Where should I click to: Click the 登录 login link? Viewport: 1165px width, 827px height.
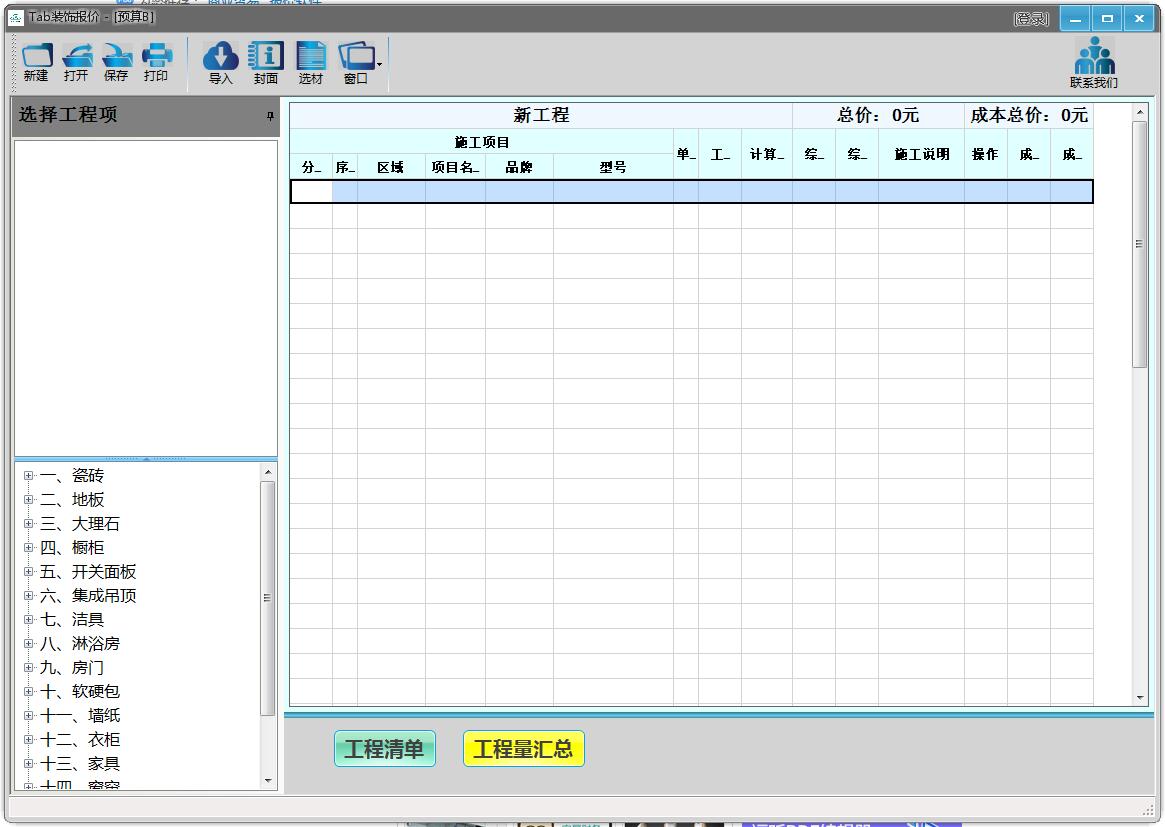(1030, 19)
